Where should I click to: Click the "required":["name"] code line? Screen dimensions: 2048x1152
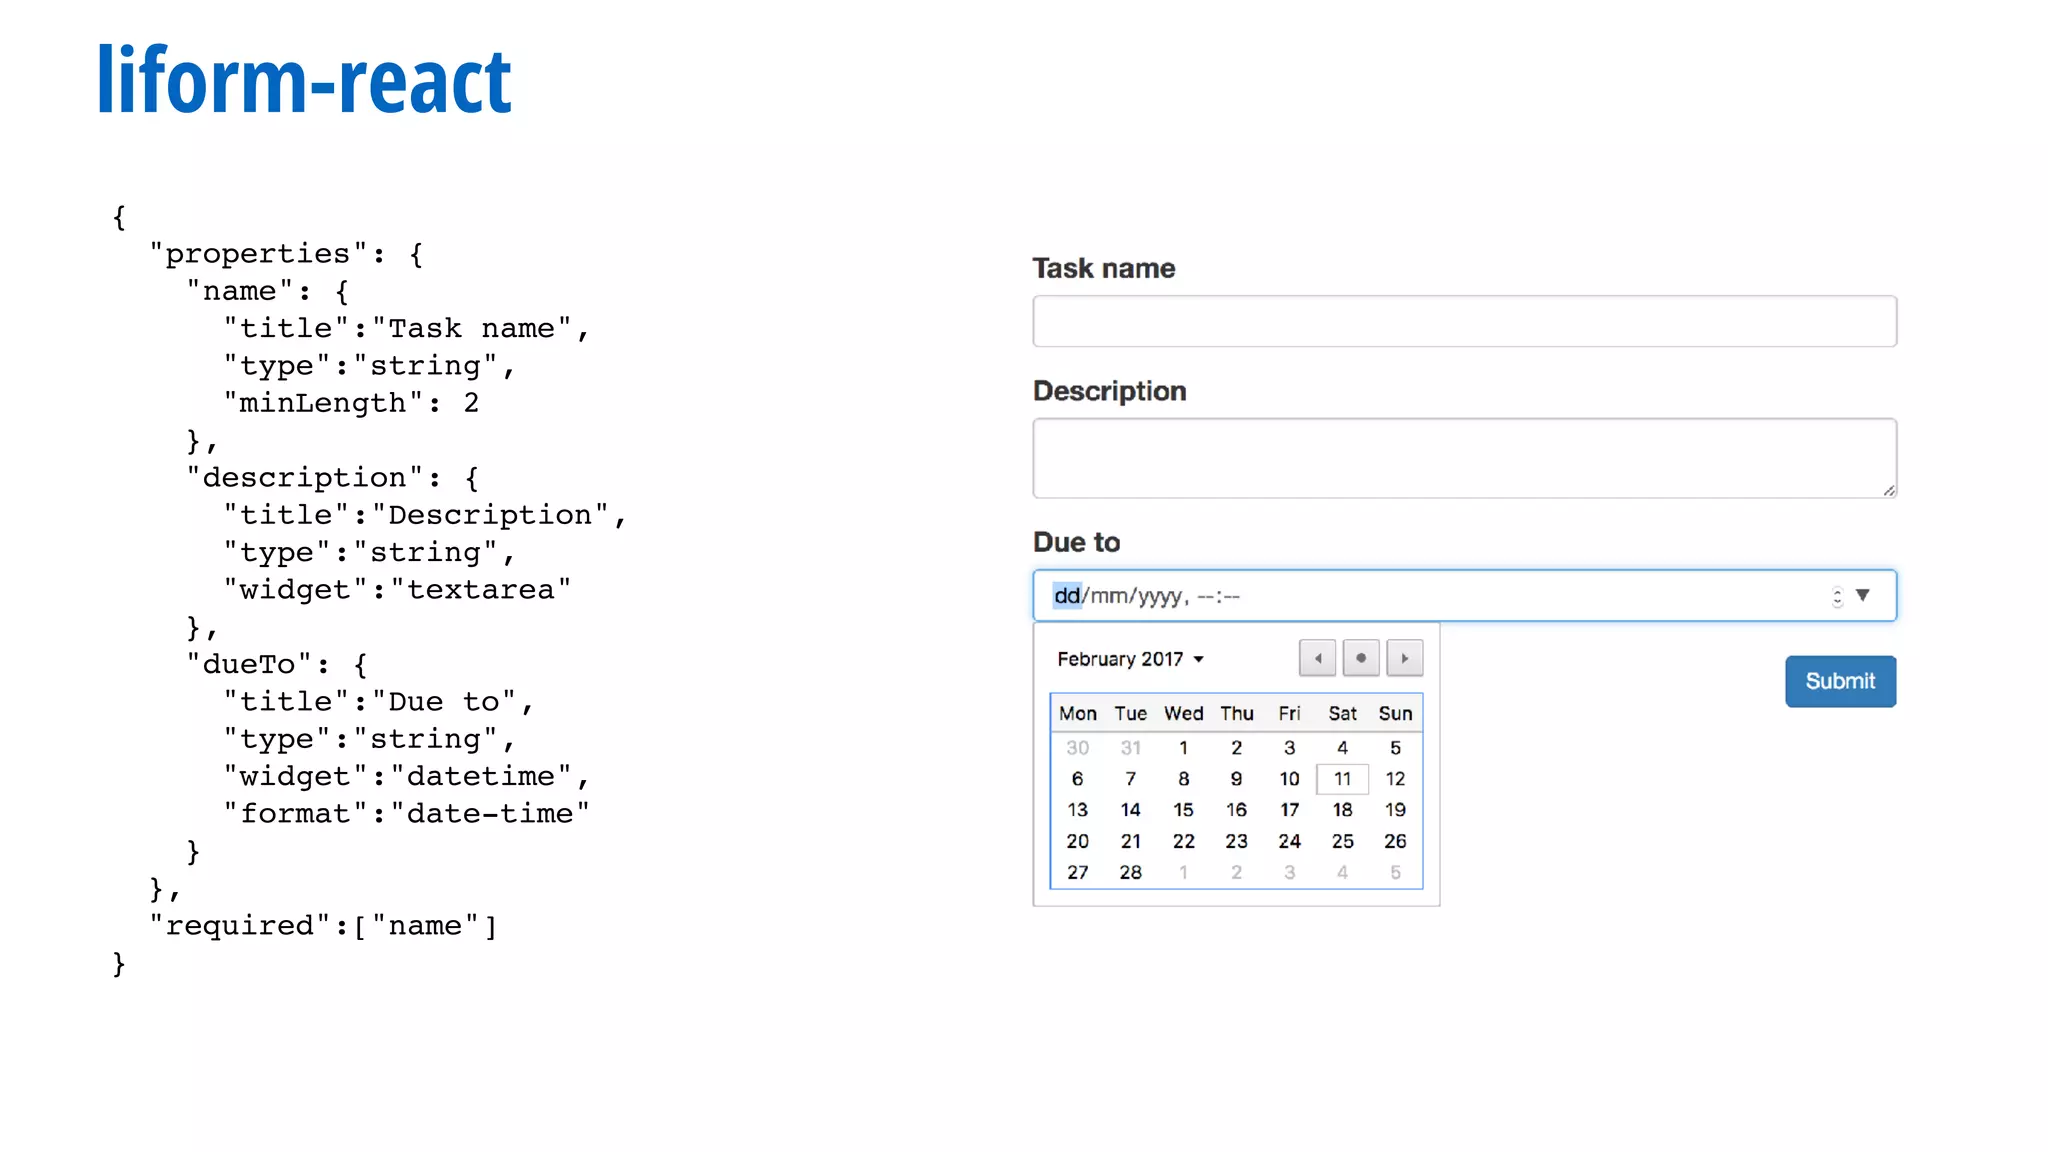(x=323, y=926)
